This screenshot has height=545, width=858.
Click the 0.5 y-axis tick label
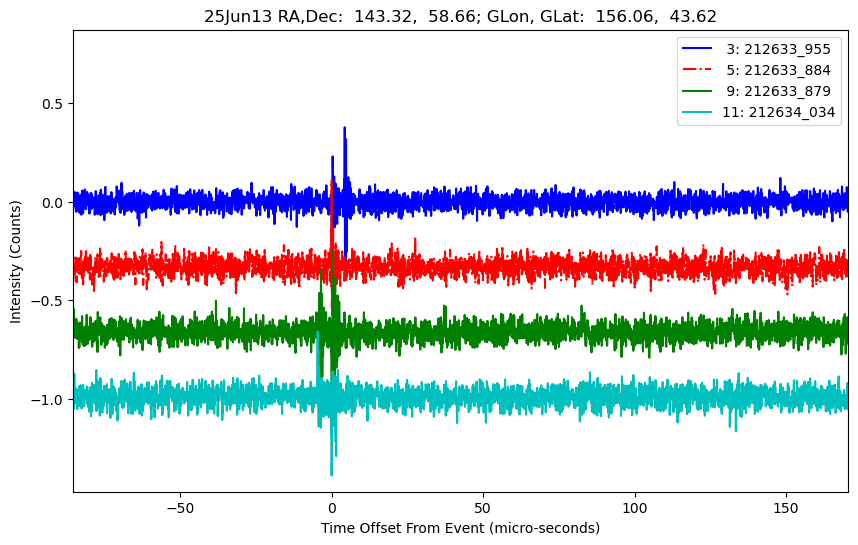tap(54, 104)
